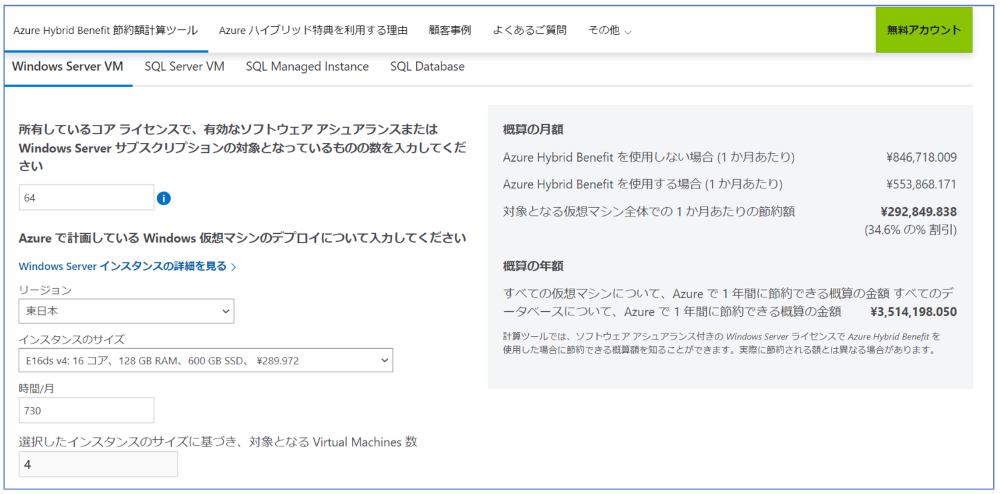Select the annual savings value ¥3,514,198.050
The width and height of the screenshot is (1000, 494).
click(913, 312)
